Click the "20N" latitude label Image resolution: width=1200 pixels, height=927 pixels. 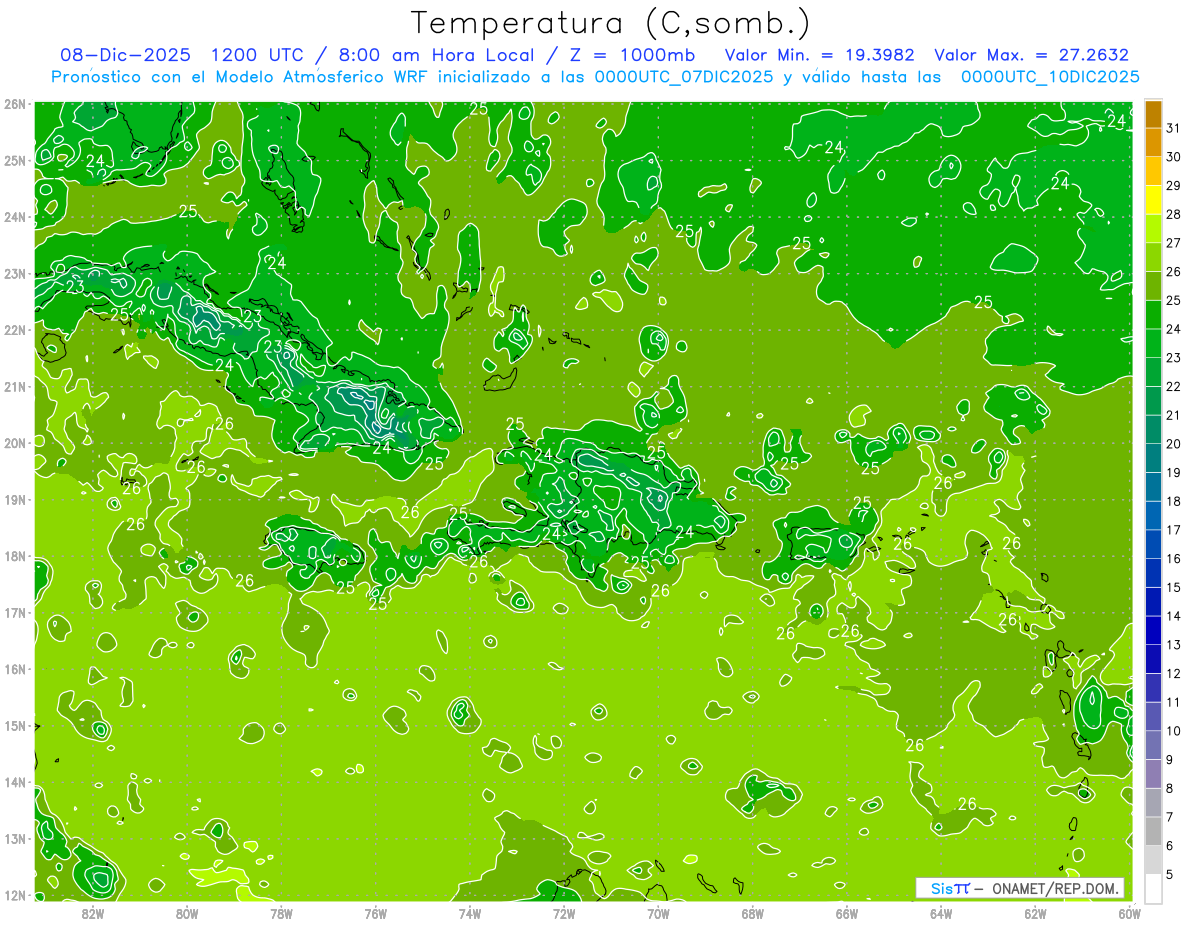15,443
